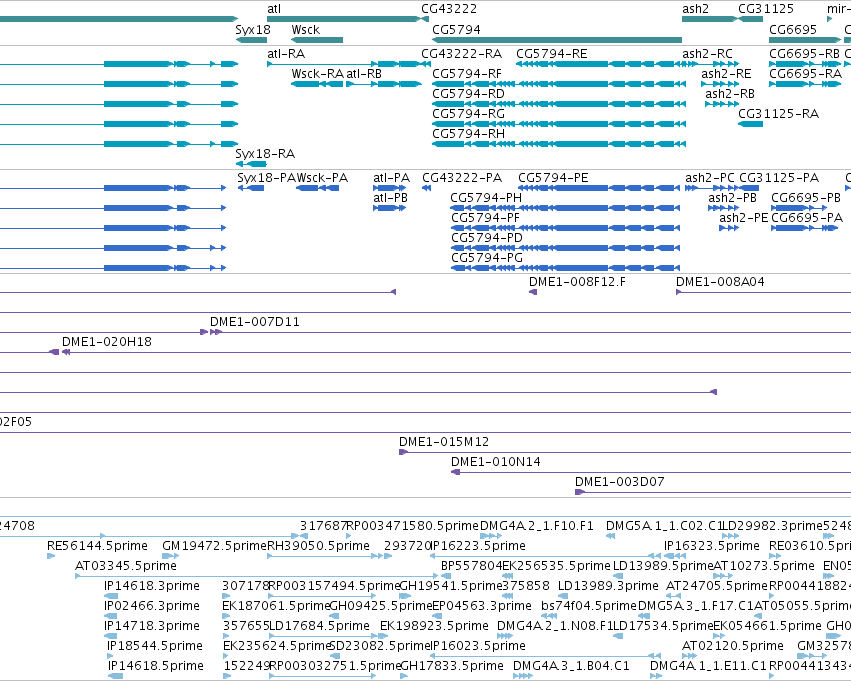Click EST GM19472.5prime
The width and height of the screenshot is (851, 681).
coord(215,546)
